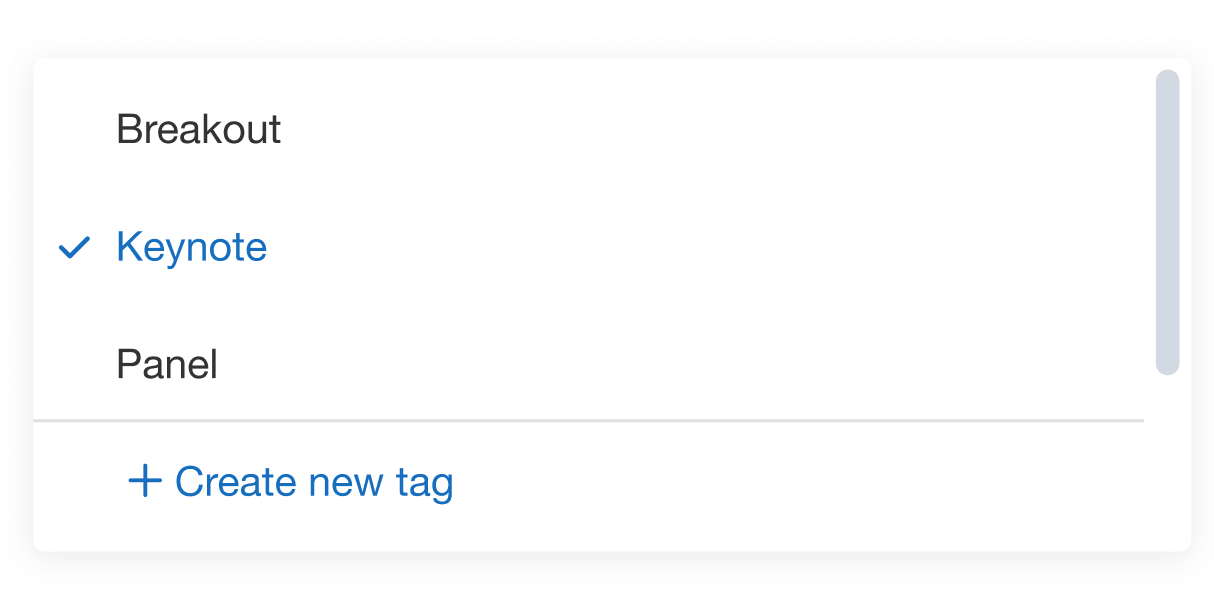This screenshot has height=602, width=1214.
Task: Select the Breakout tag option
Action: [198, 130]
